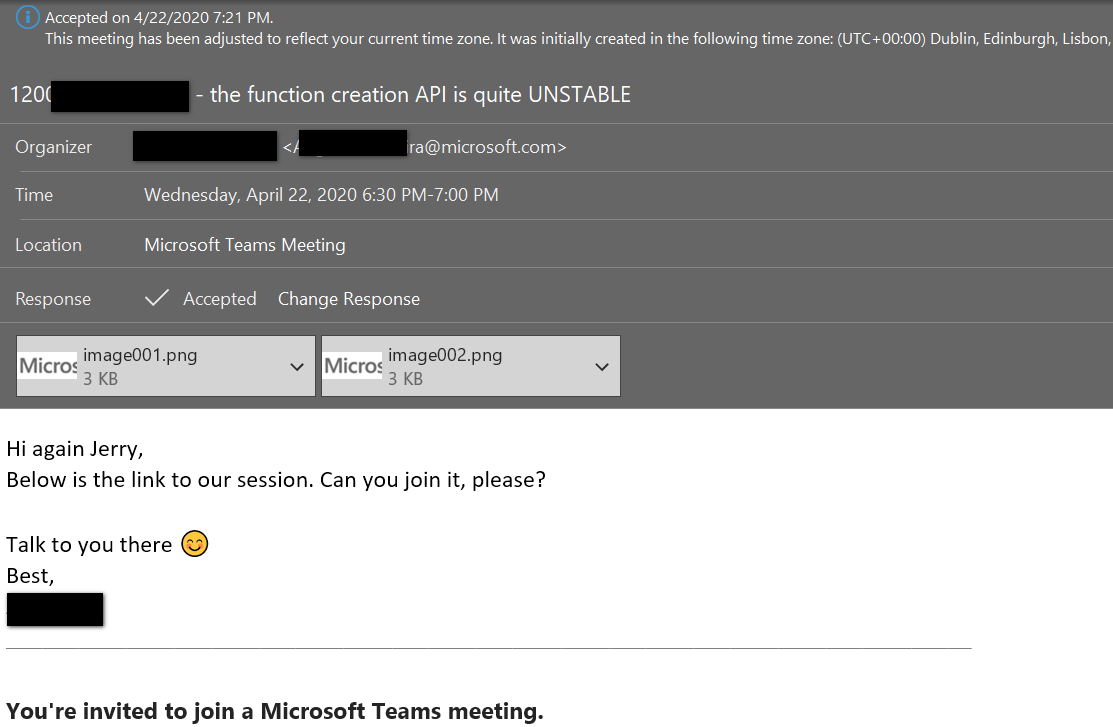Image resolution: width=1113 pixels, height=727 pixels.
Task: Click the image002.png file name
Action: click(x=445, y=355)
